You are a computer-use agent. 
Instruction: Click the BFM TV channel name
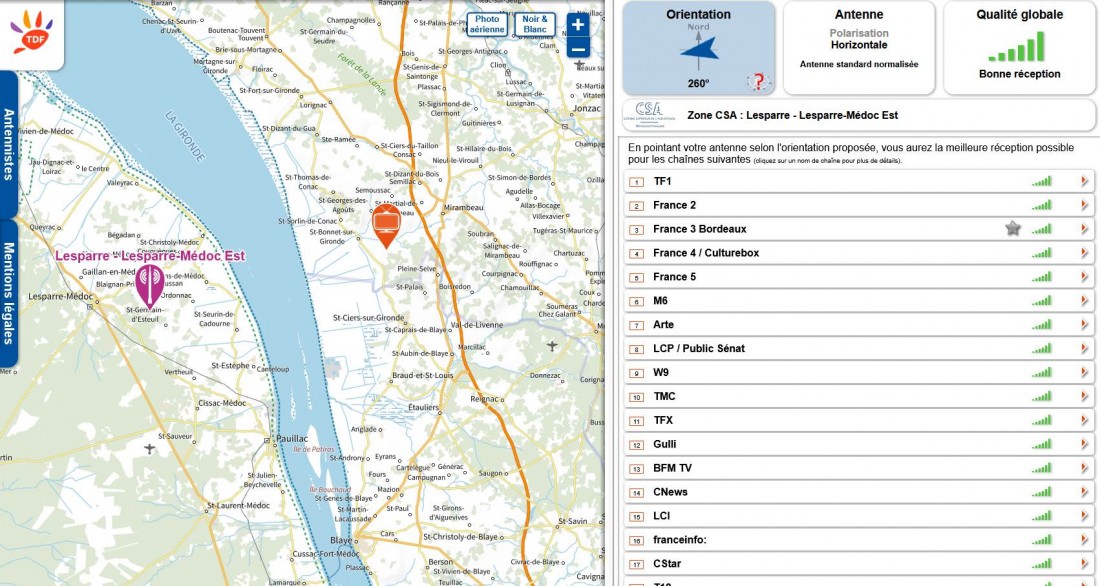tap(672, 467)
